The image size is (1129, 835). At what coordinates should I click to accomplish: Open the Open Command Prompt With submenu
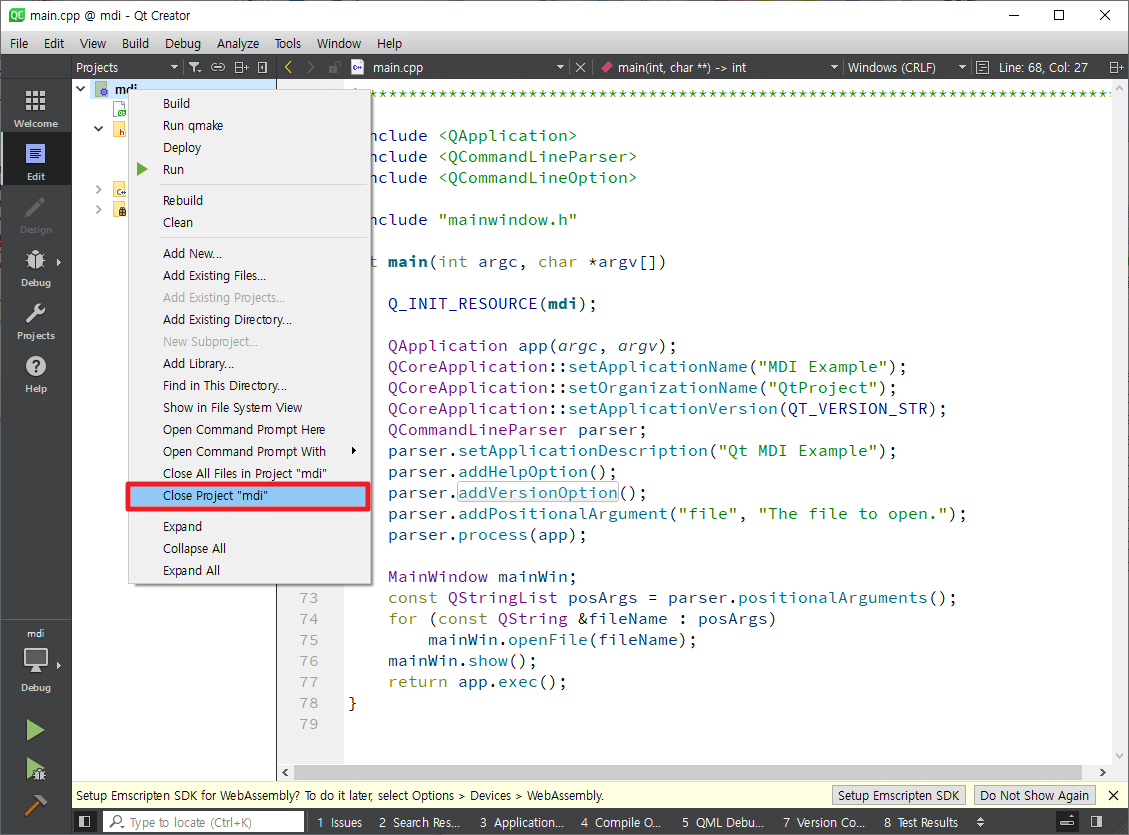click(x=249, y=451)
